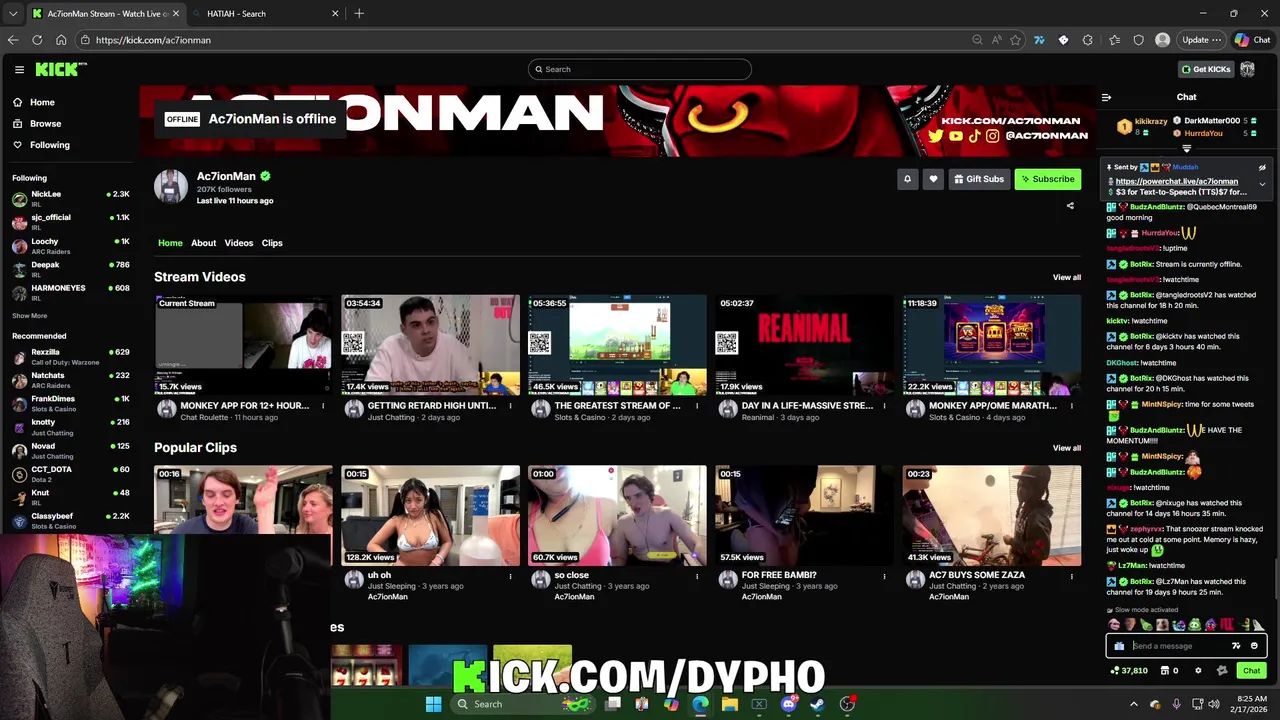Viewport: 1280px width, 720px height.
Task: Open the Kick hamburger sidebar menu
Action: 19,69
